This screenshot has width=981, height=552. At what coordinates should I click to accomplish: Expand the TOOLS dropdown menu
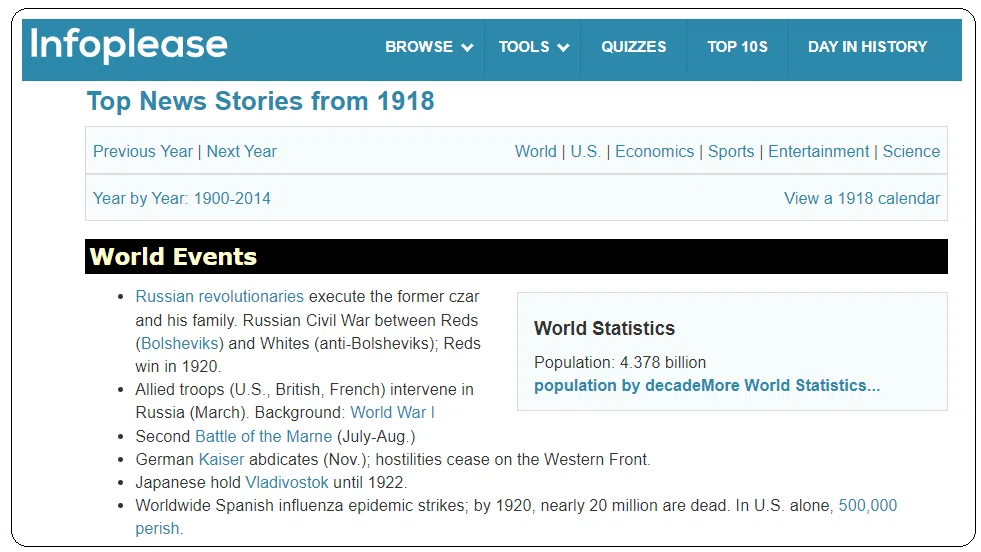534,47
